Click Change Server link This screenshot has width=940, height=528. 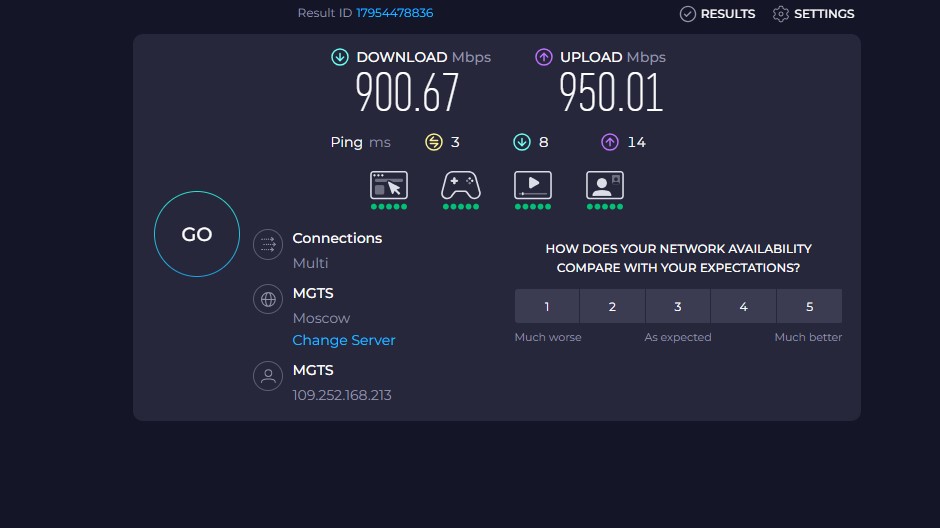pos(344,340)
